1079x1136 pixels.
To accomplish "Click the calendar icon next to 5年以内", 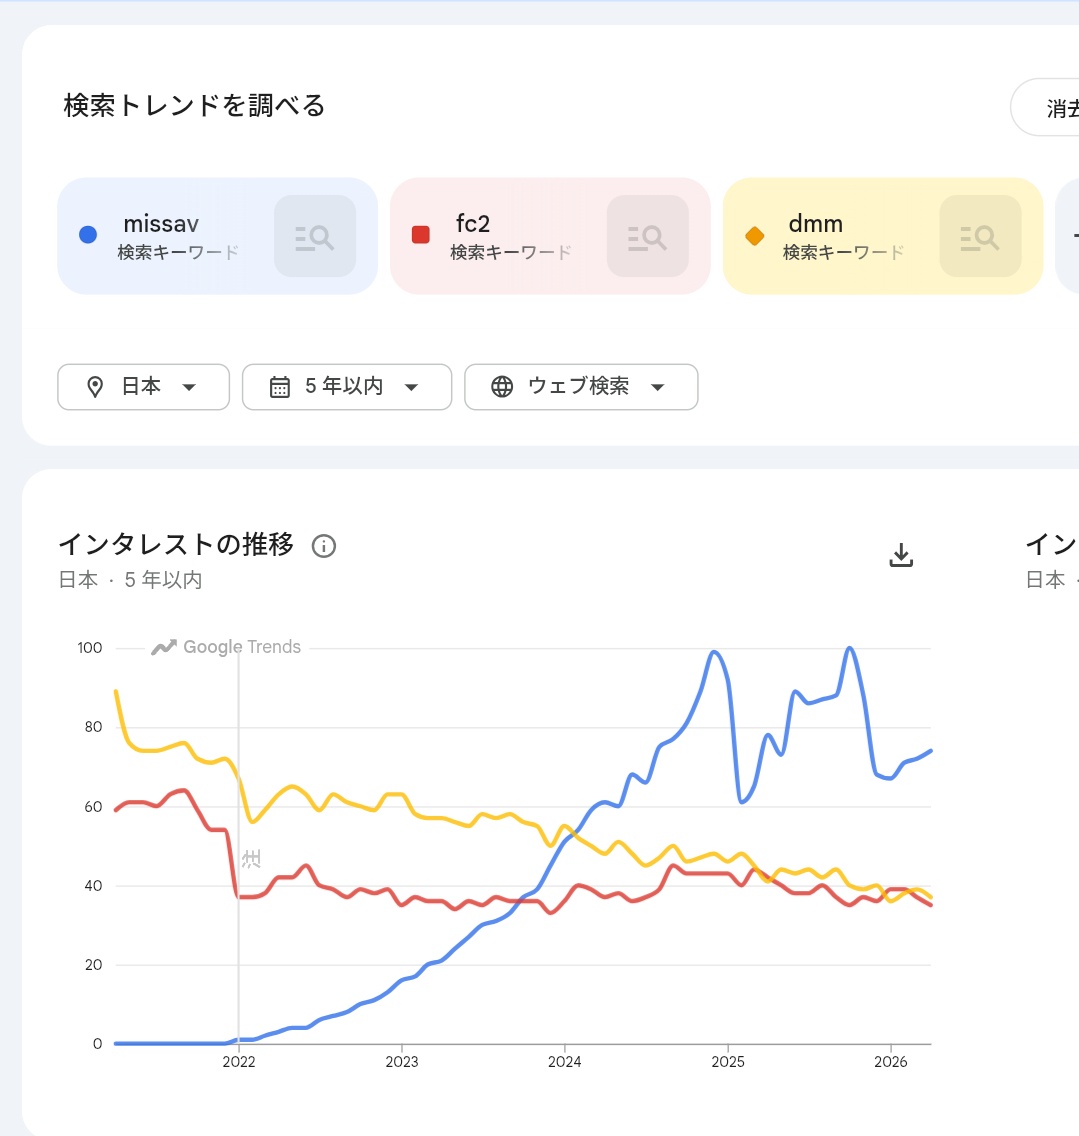I will click(280, 387).
